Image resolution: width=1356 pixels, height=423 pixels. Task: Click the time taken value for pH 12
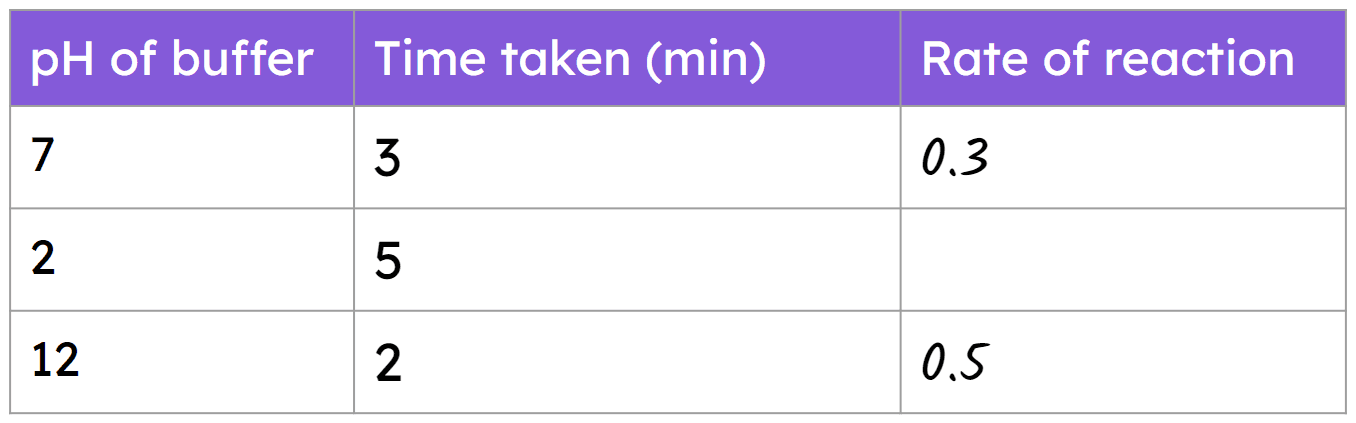388,363
